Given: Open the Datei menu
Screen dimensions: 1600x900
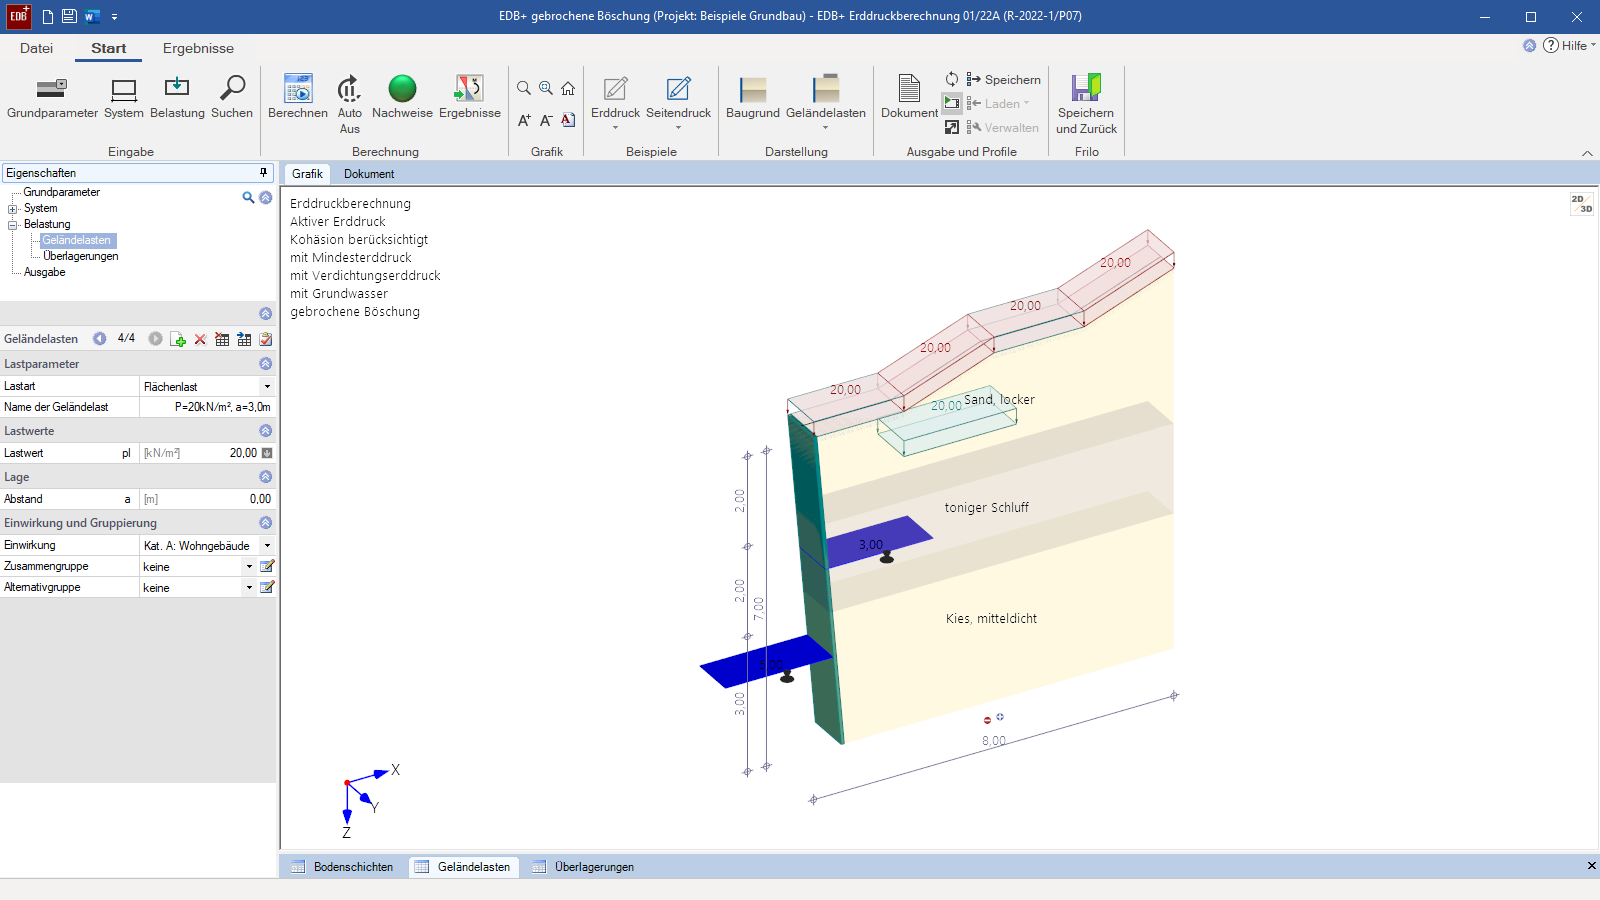Looking at the screenshot, I should click(36, 48).
